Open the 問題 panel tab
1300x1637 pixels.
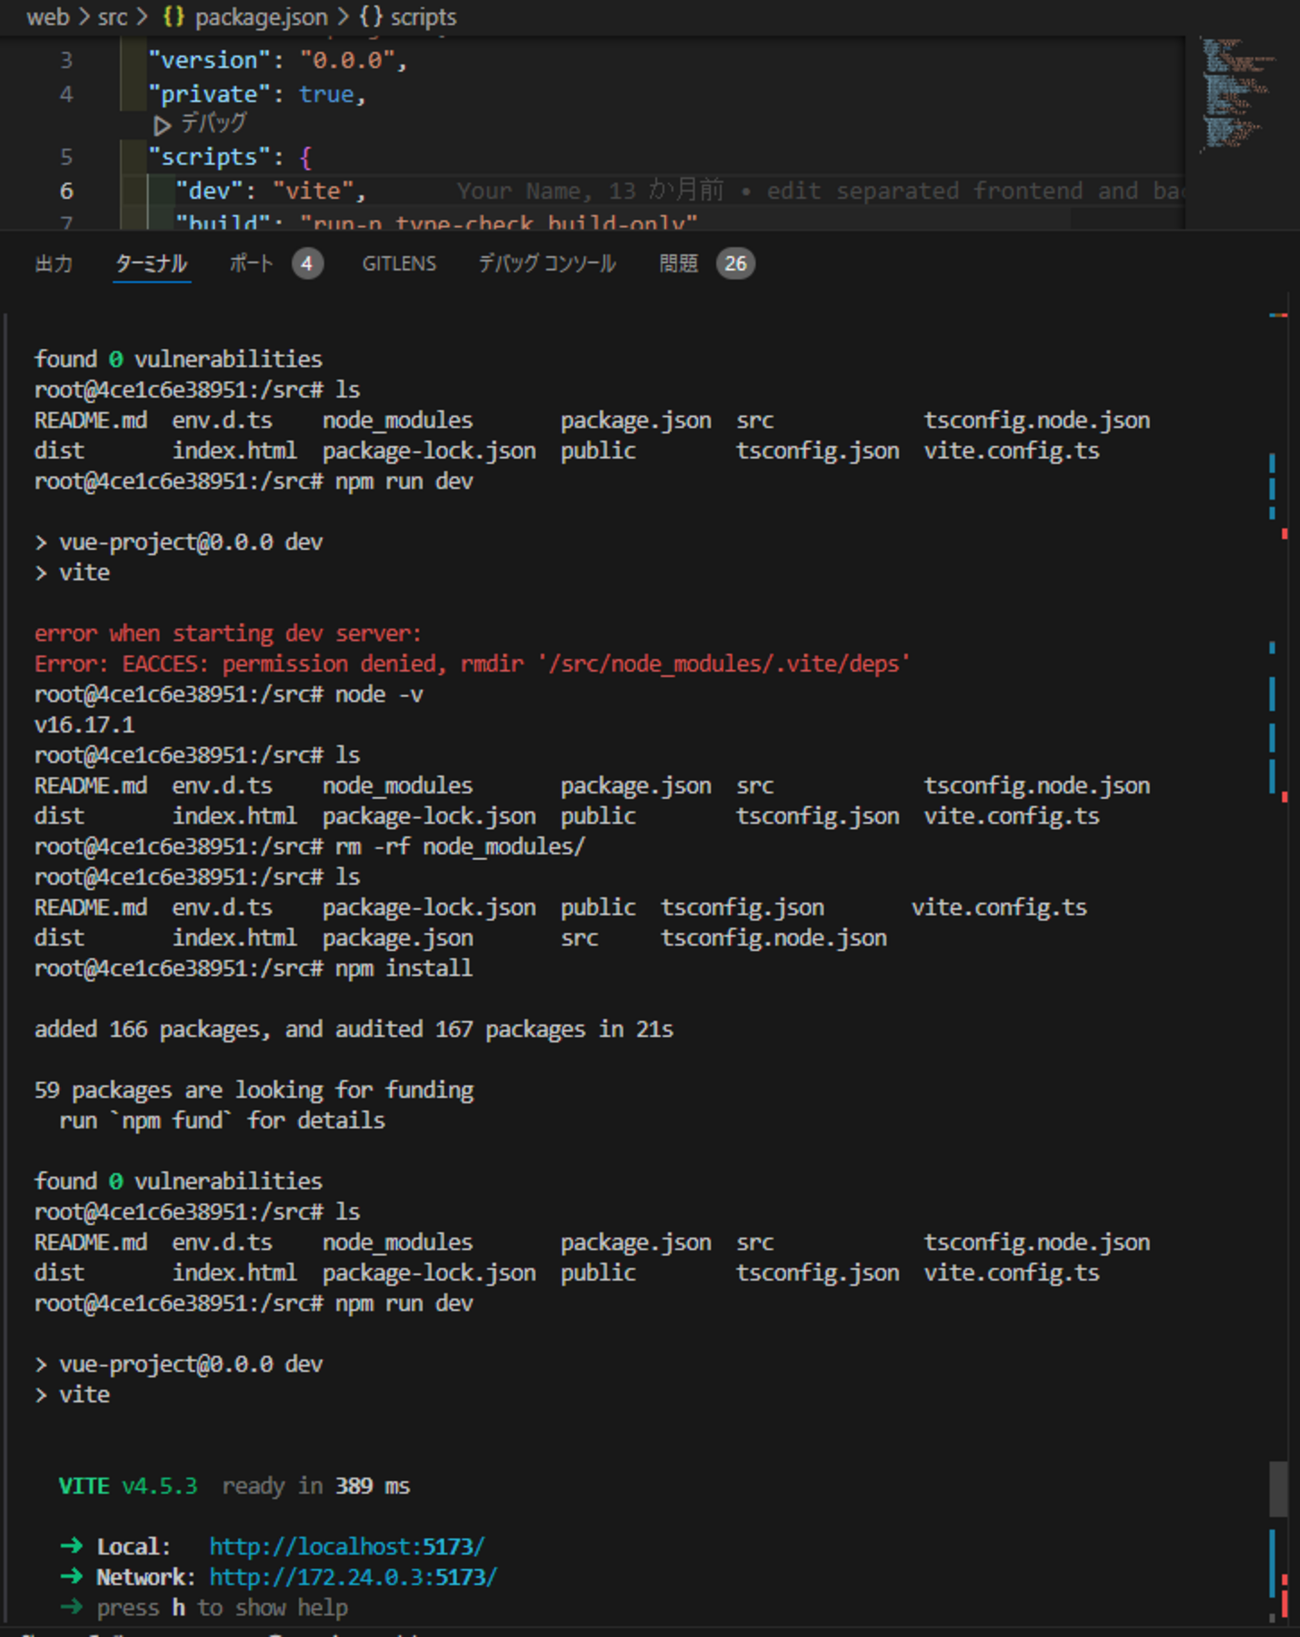678,264
